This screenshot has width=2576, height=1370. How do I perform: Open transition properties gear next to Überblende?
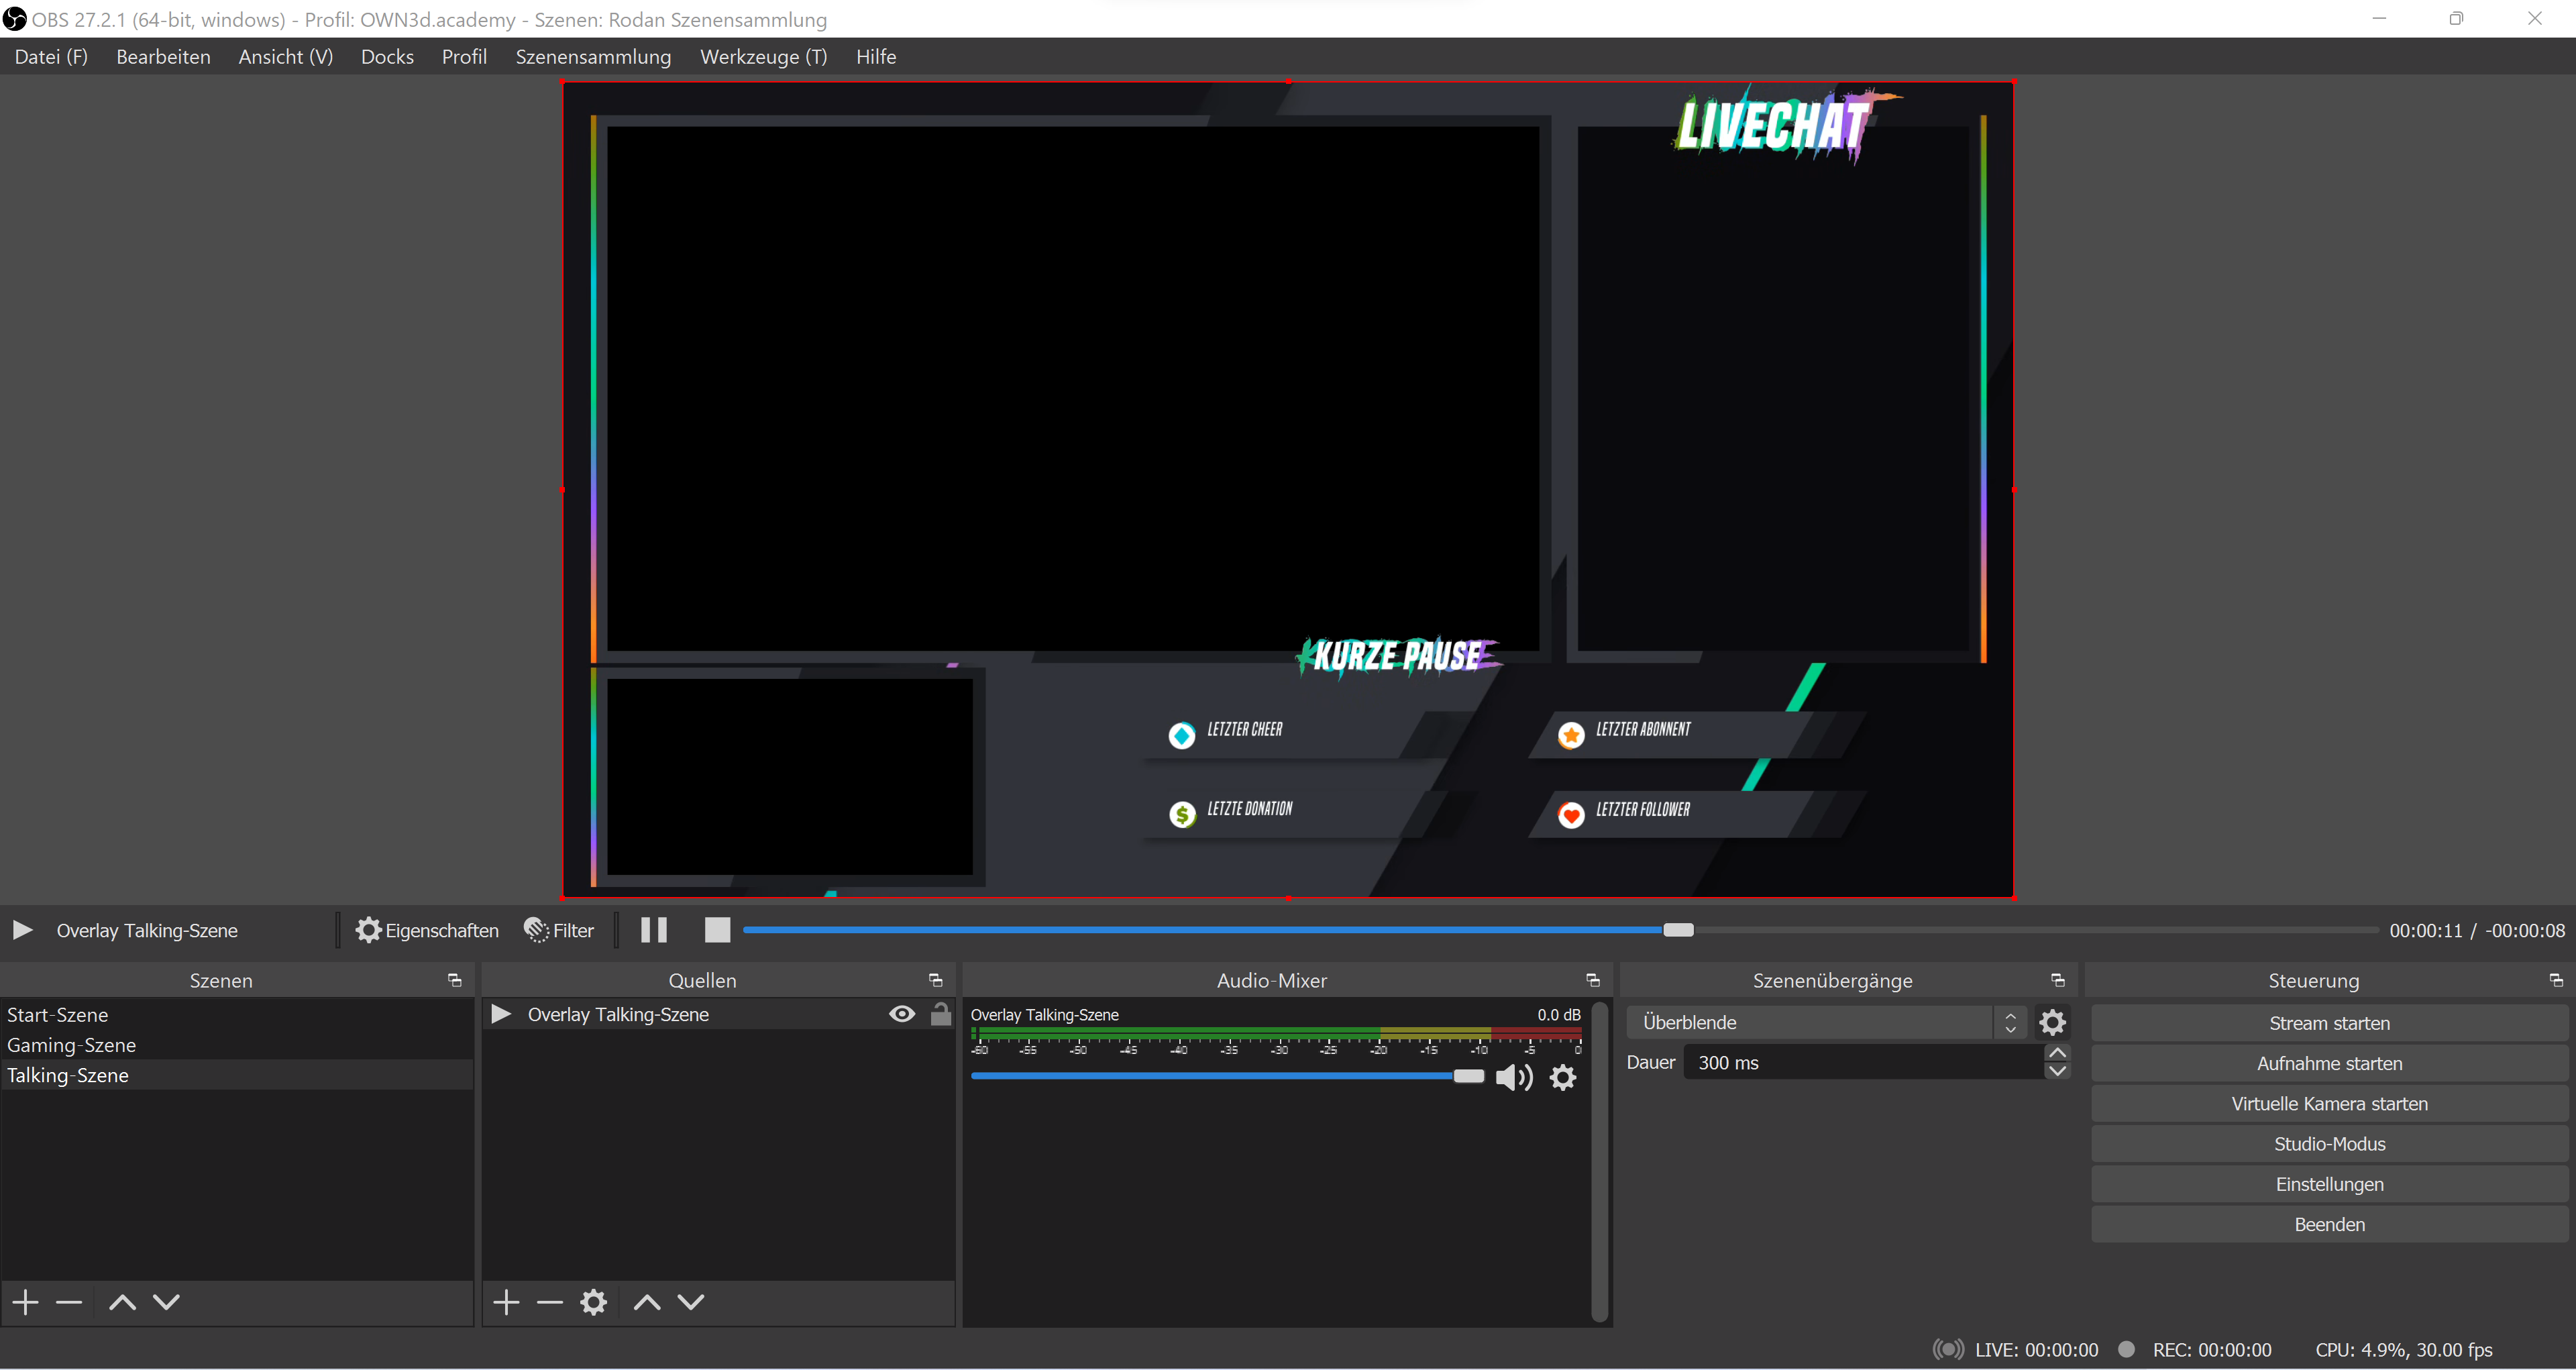pyautogui.click(x=2052, y=1022)
